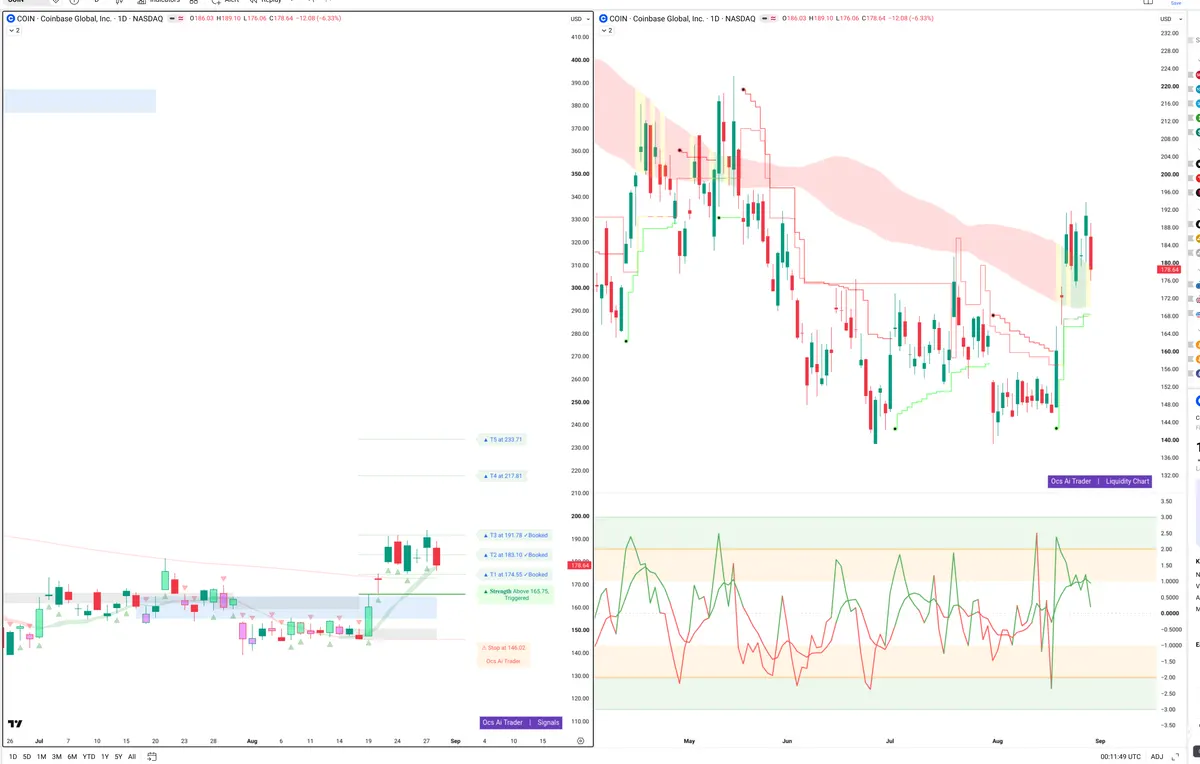The height and width of the screenshot is (764, 1200).
Task: Open left chart settings gear icon
Action: click(581, 741)
